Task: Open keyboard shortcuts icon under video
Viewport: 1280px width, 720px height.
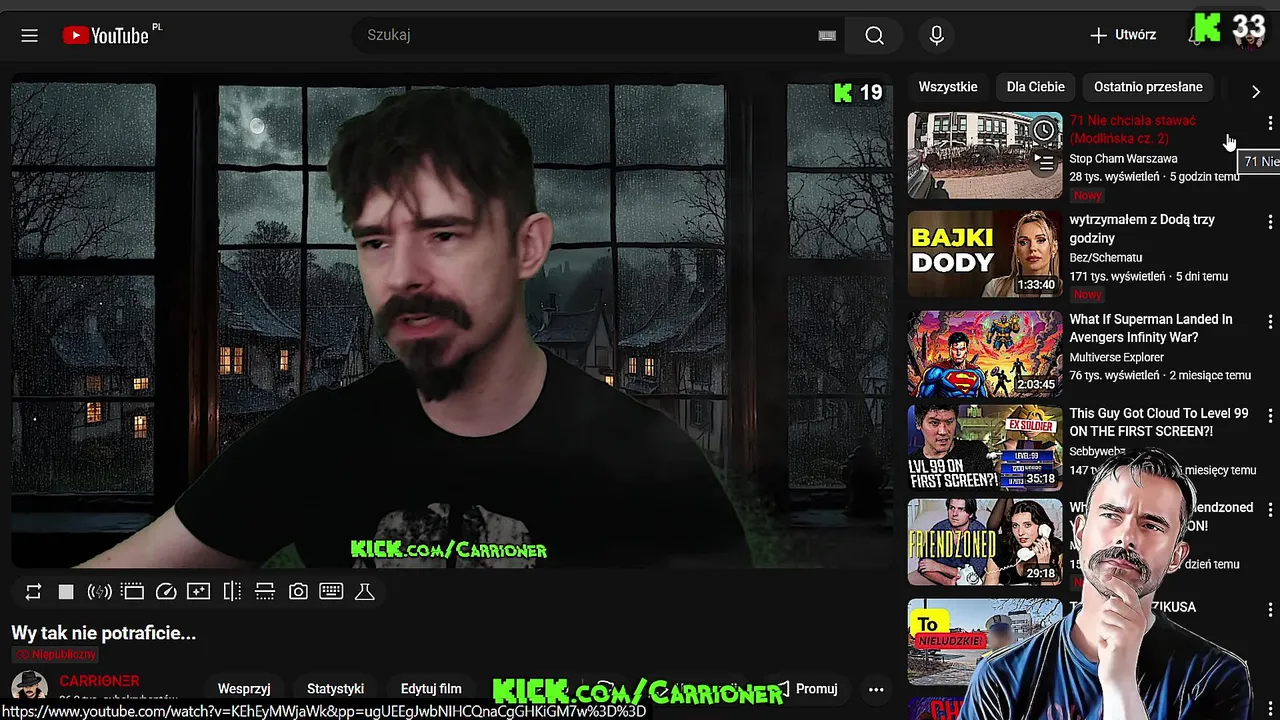Action: (331, 592)
